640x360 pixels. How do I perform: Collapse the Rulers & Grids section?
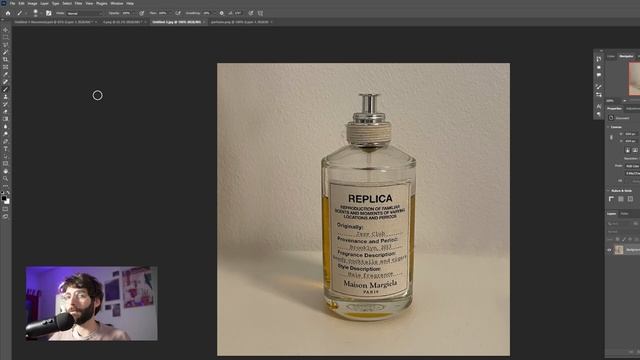608,191
